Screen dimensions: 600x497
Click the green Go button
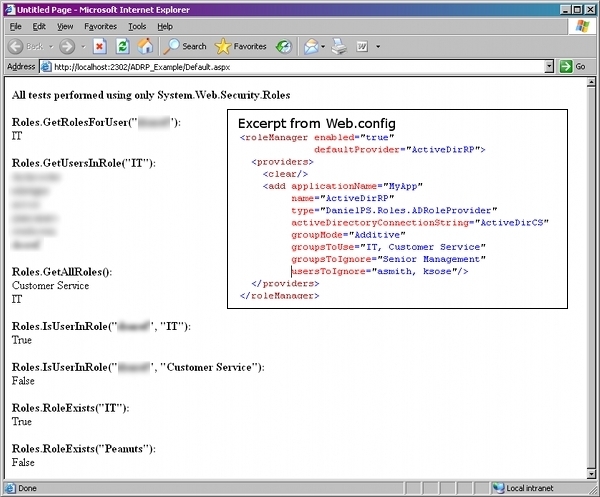[x=572, y=67]
